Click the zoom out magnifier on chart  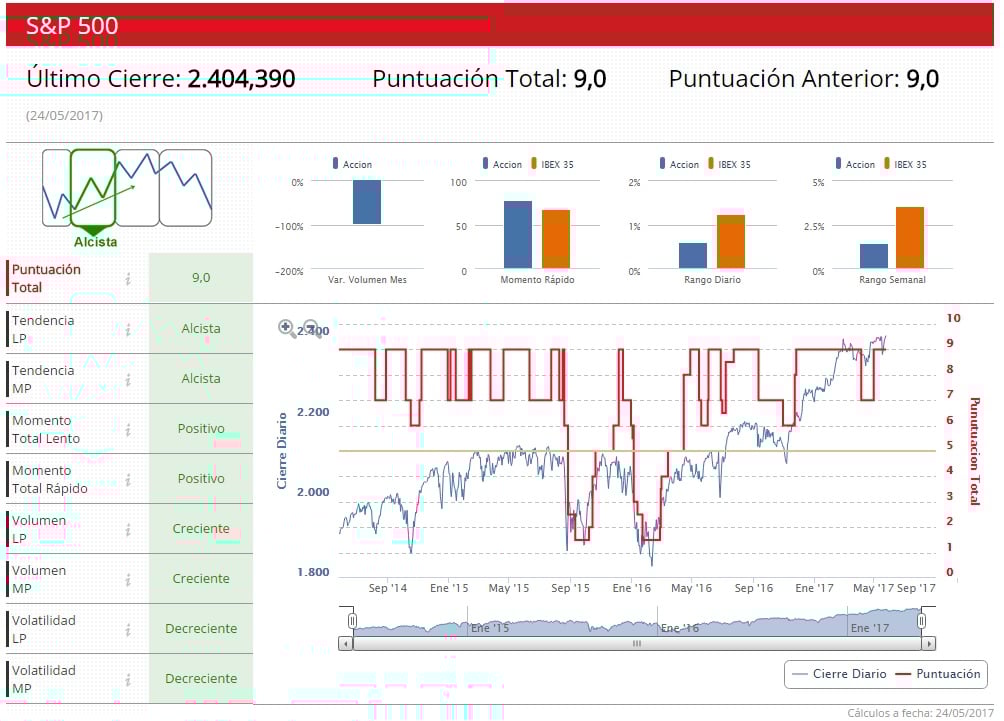pyautogui.click(x=312, y=328)
